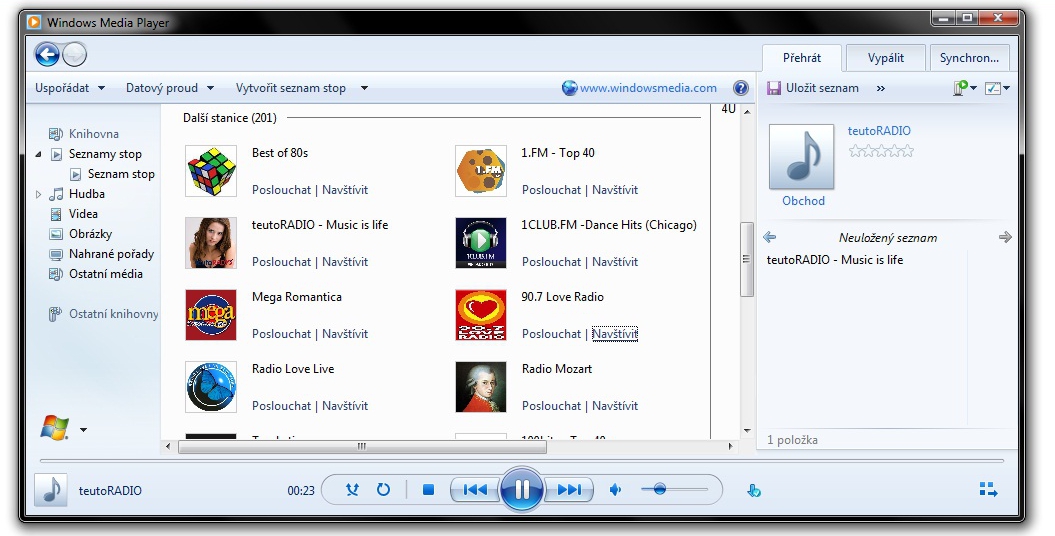Switch to the Synchron... tab
The image size is (1055, 536).
[x=969, y=58]
